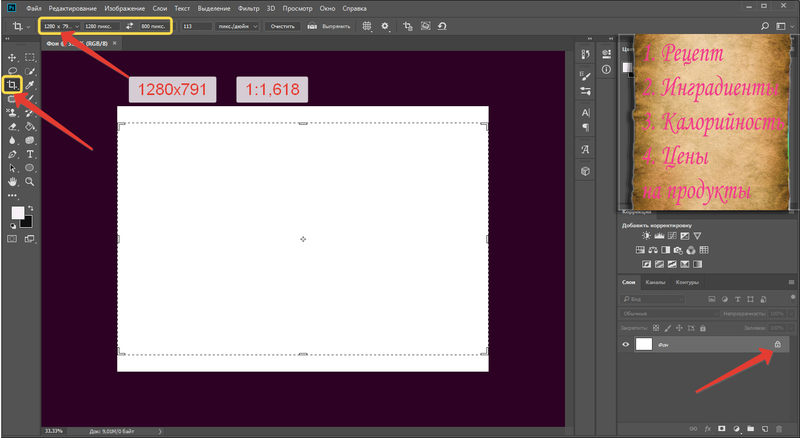The width and height of the screenshot is (800, 438).
Task: Click the foreground color swatch
Action: coord(18,213)
